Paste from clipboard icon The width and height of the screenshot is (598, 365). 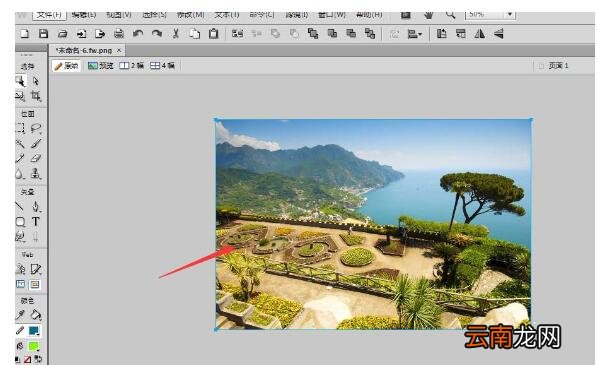214,34
